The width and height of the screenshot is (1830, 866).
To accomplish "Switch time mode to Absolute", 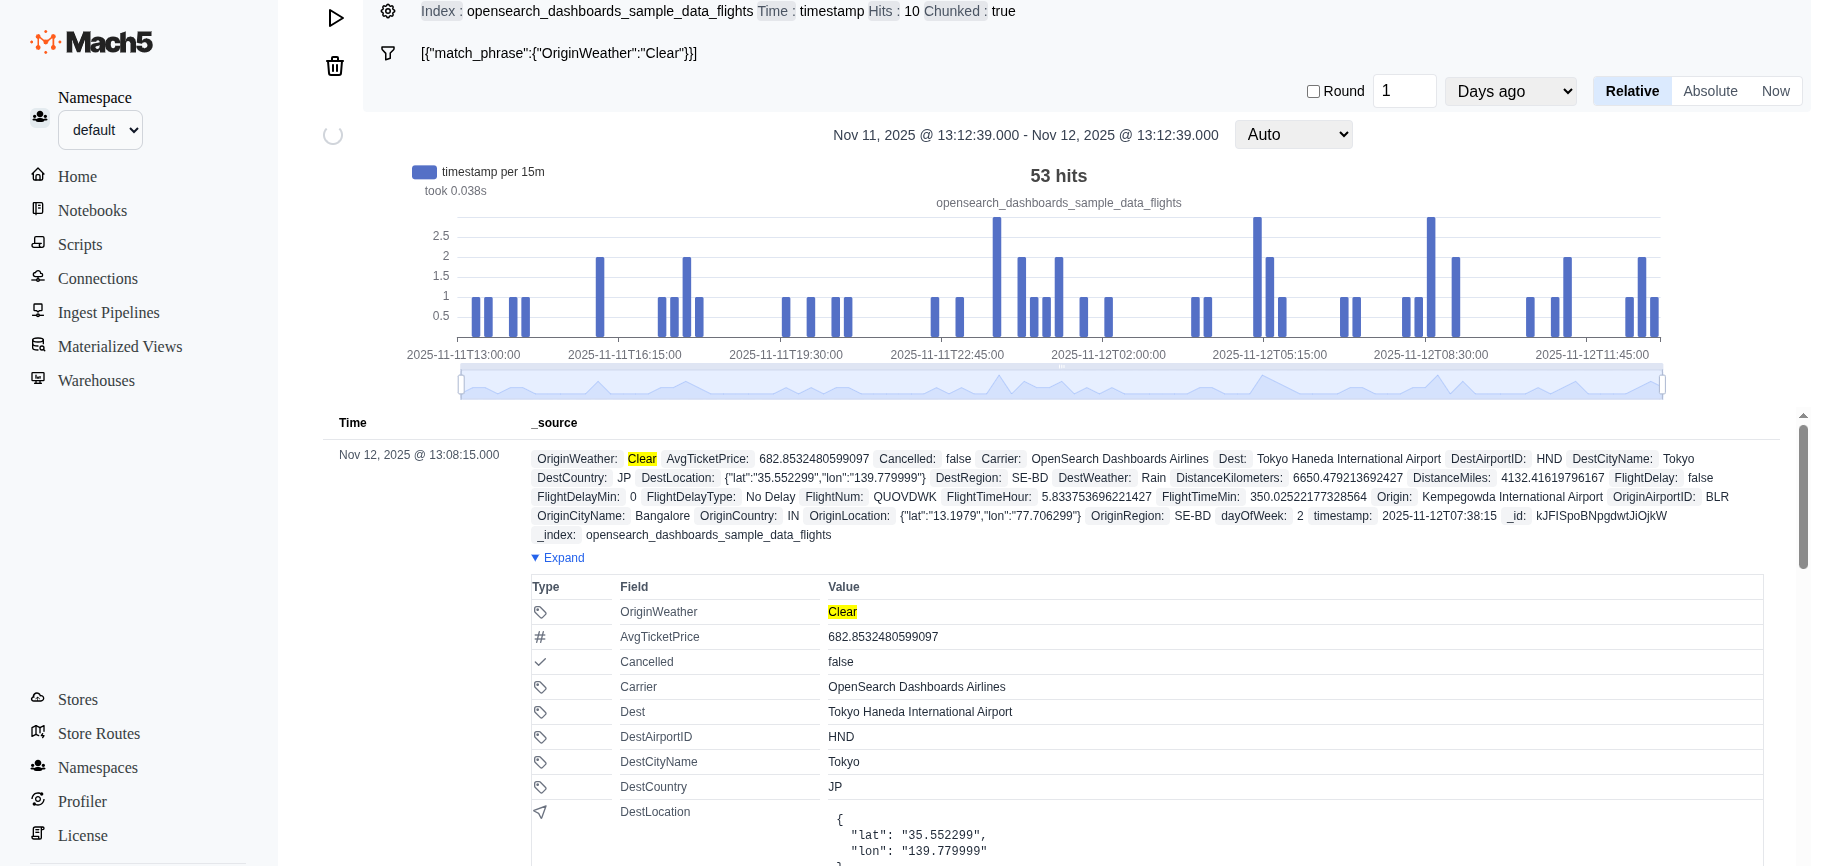I will (1710, 91).
